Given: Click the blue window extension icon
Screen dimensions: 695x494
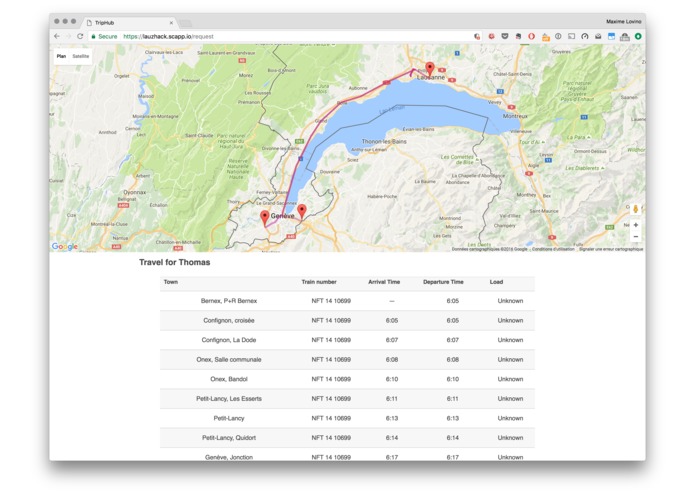Looking at the screenshot, I should click(611, 36).
